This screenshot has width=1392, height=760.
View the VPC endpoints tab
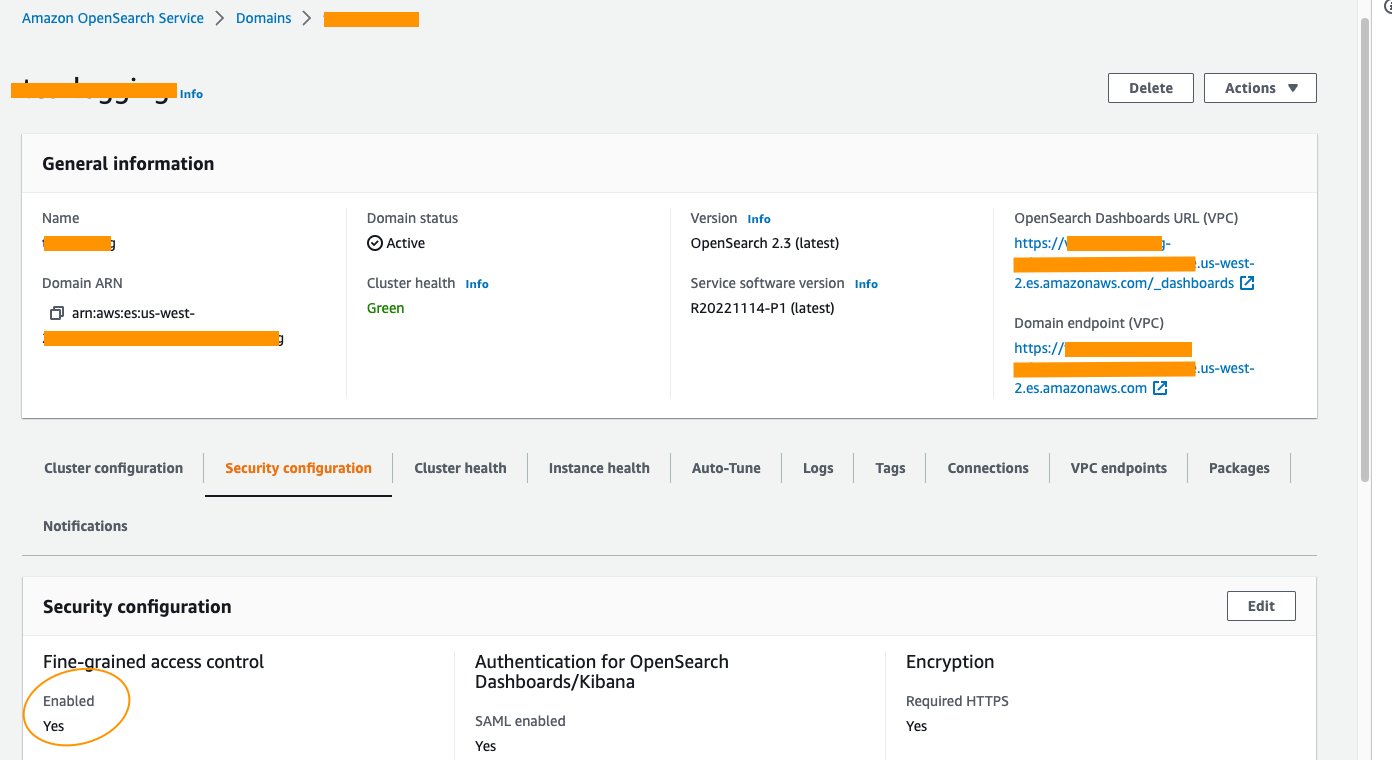coord(1118,468)
